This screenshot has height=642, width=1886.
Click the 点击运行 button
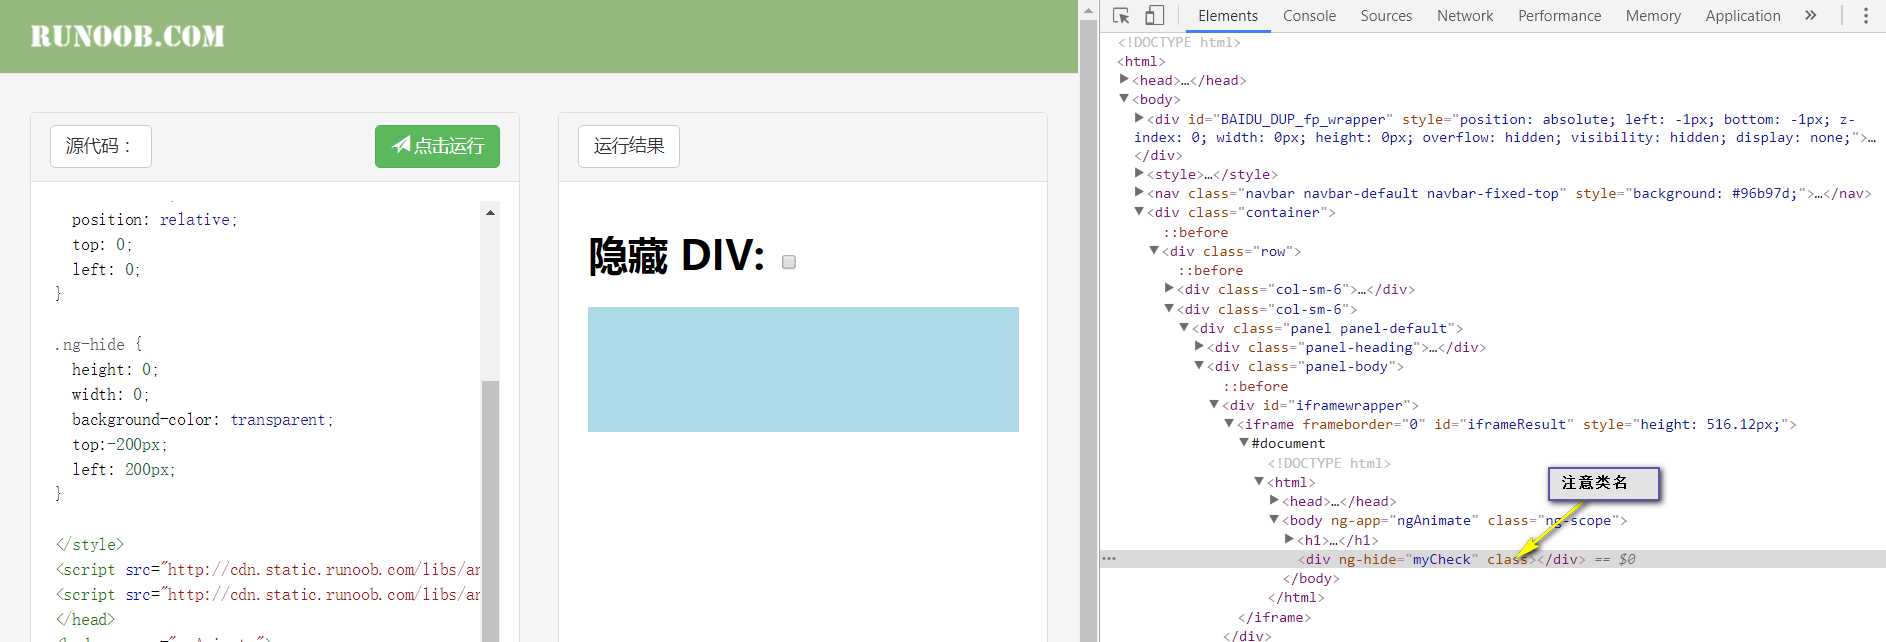[437, 146]
